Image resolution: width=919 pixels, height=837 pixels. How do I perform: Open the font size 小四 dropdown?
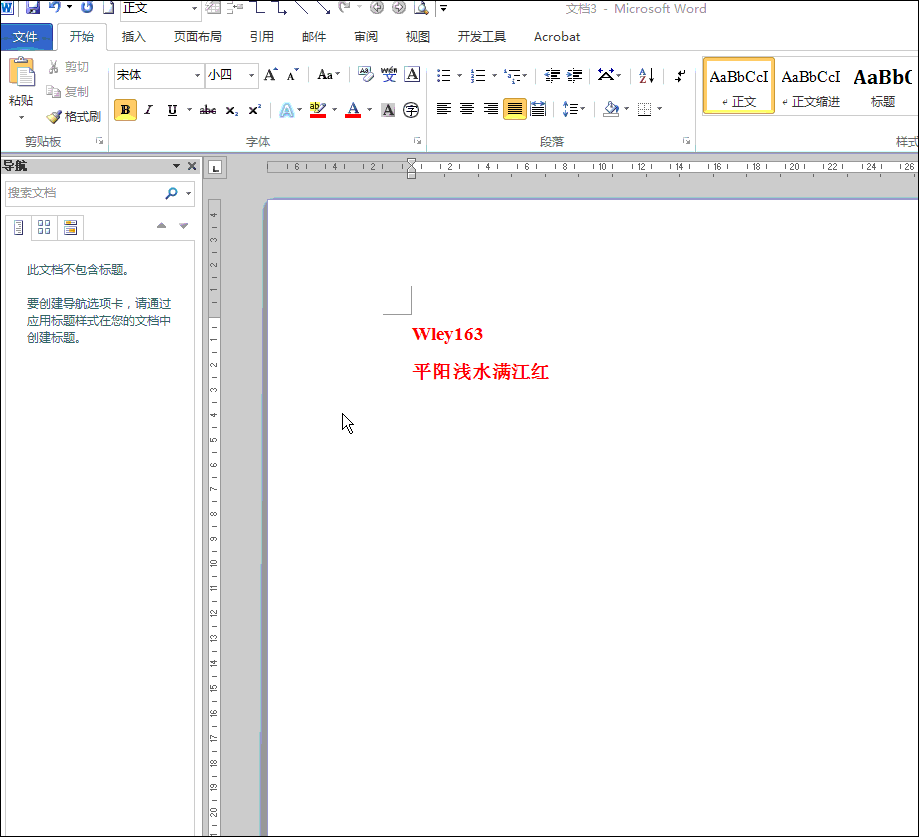251,75
